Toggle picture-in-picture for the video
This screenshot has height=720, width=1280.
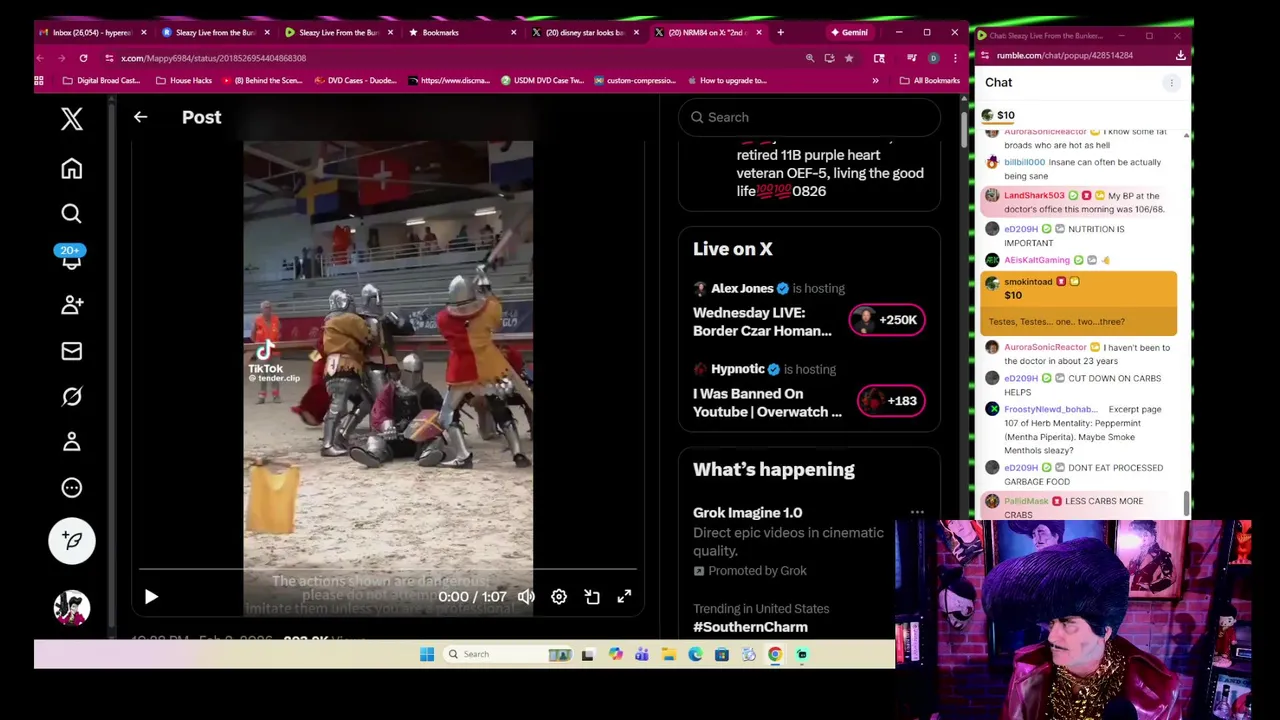point(592,597)
